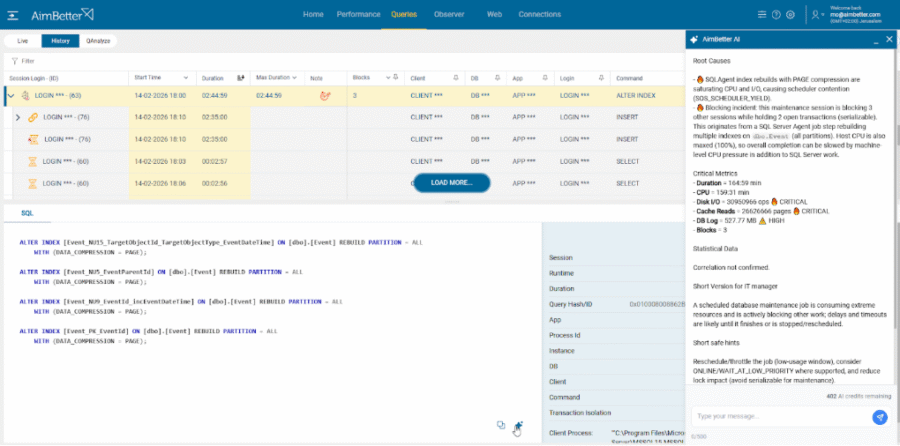Minimize the AimBetter AI panel
This screenshot has height=446, width=900.
(x=874, y=40)
